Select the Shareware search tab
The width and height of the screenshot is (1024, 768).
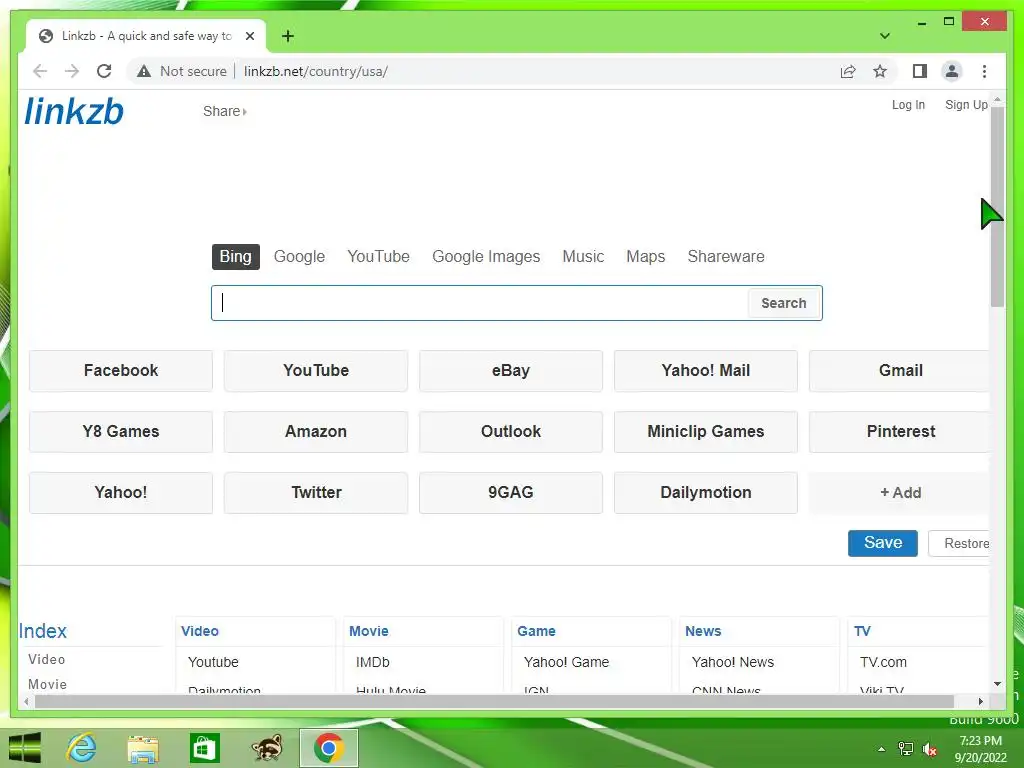coord(726,257)
